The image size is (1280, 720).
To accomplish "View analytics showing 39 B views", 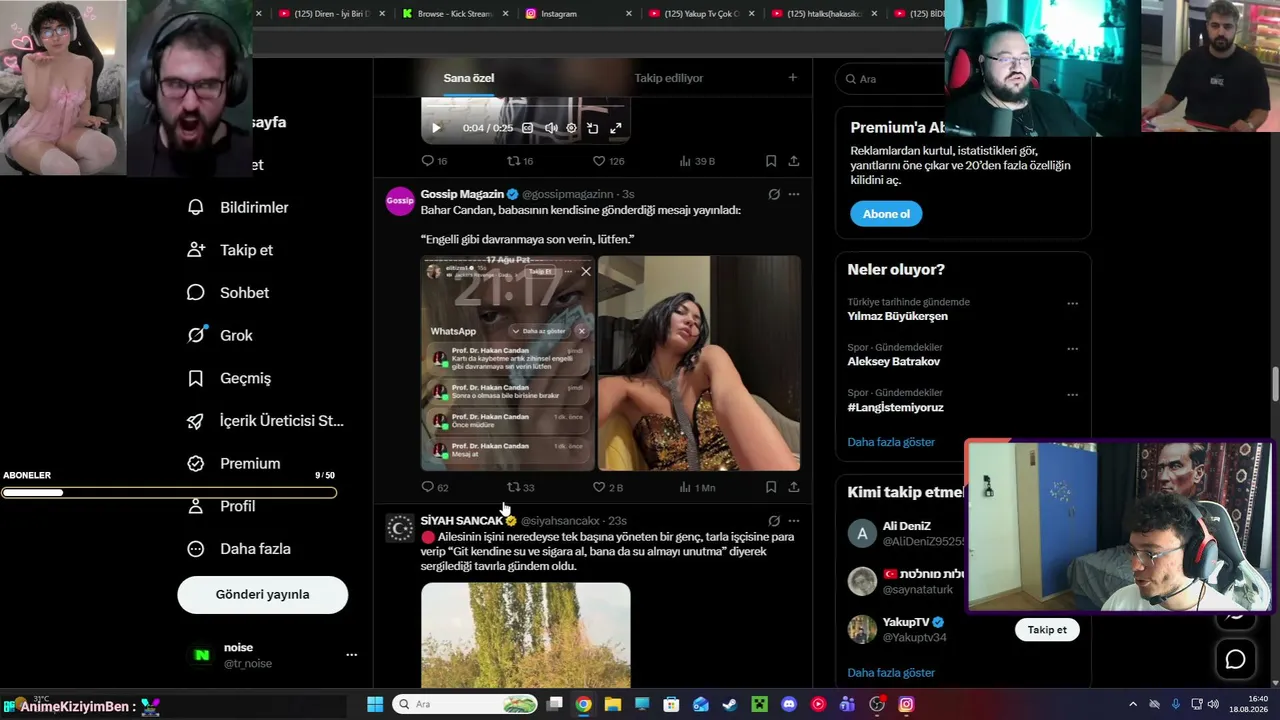I will [697, 161].
